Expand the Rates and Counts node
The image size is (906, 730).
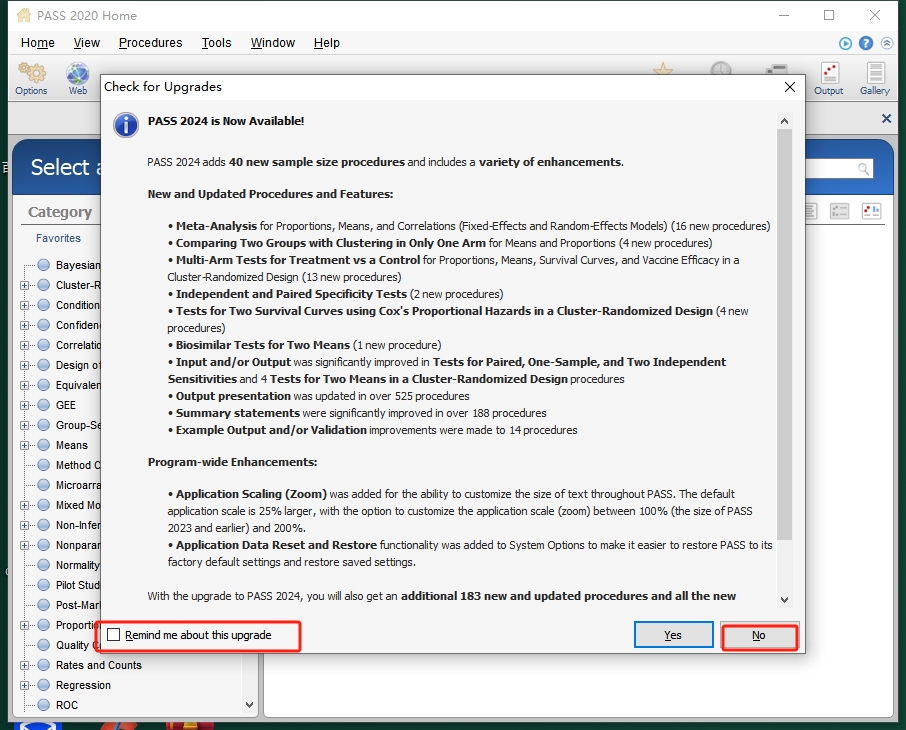pos(24,665)
